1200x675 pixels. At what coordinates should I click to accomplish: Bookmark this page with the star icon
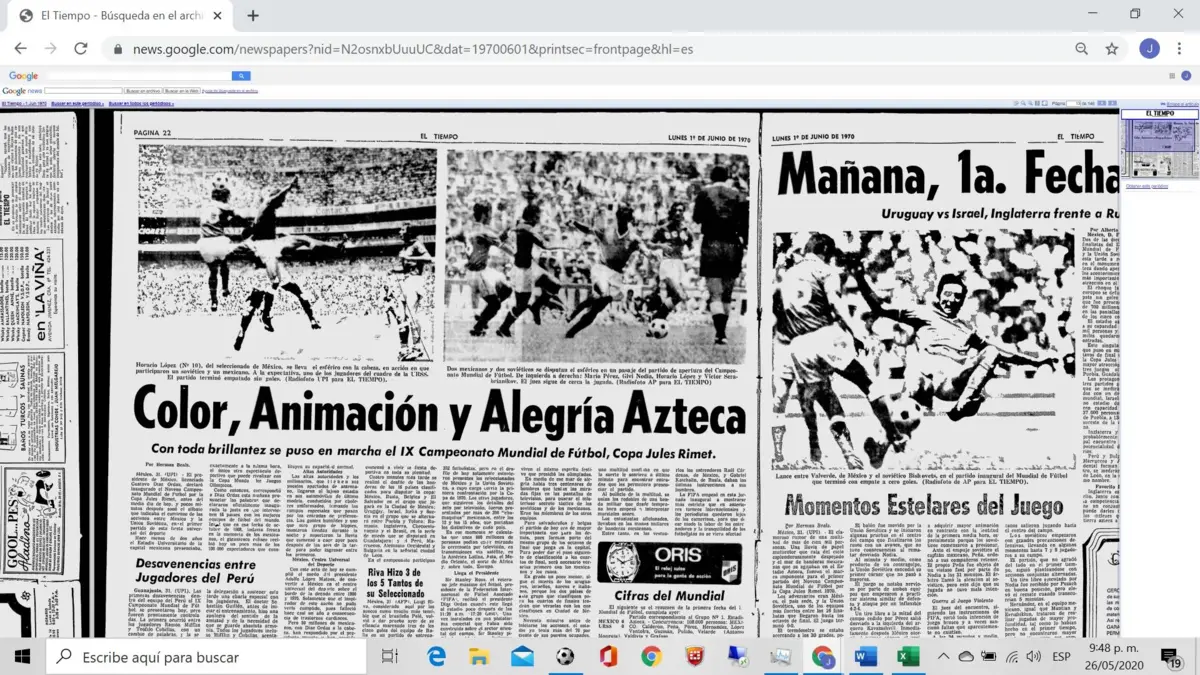(x=1111, y=49)
